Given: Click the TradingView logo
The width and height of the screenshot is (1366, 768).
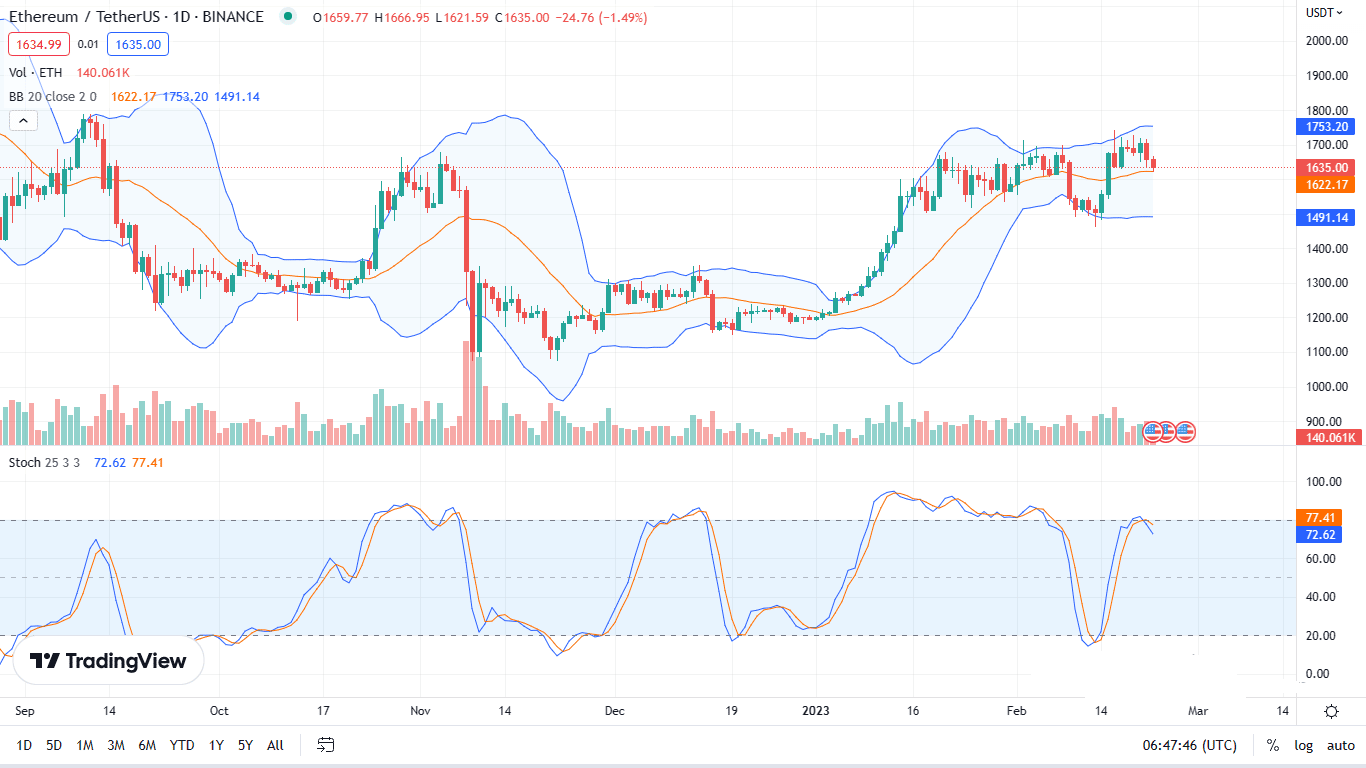Looking at the screenshot, I should click(x=108, y=661).
